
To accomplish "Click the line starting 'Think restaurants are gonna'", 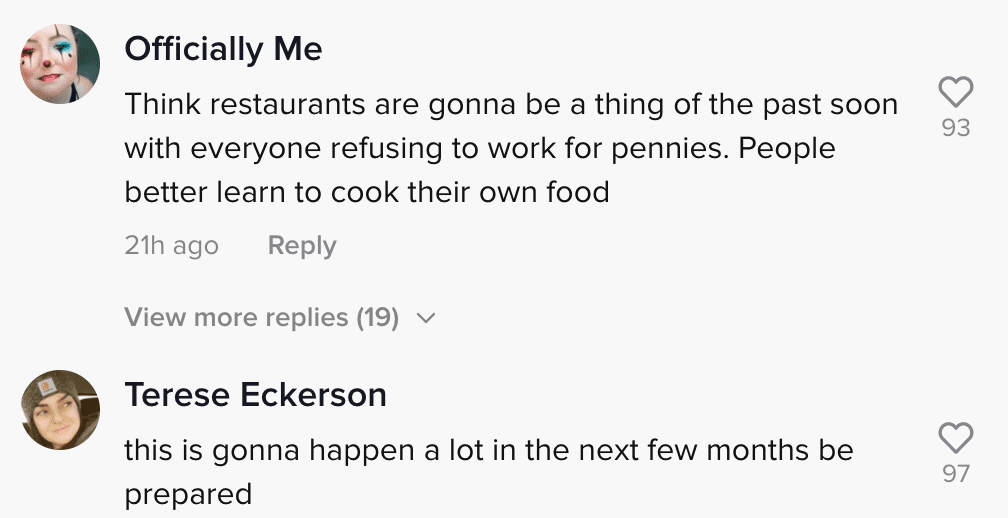I will [511, 105].
